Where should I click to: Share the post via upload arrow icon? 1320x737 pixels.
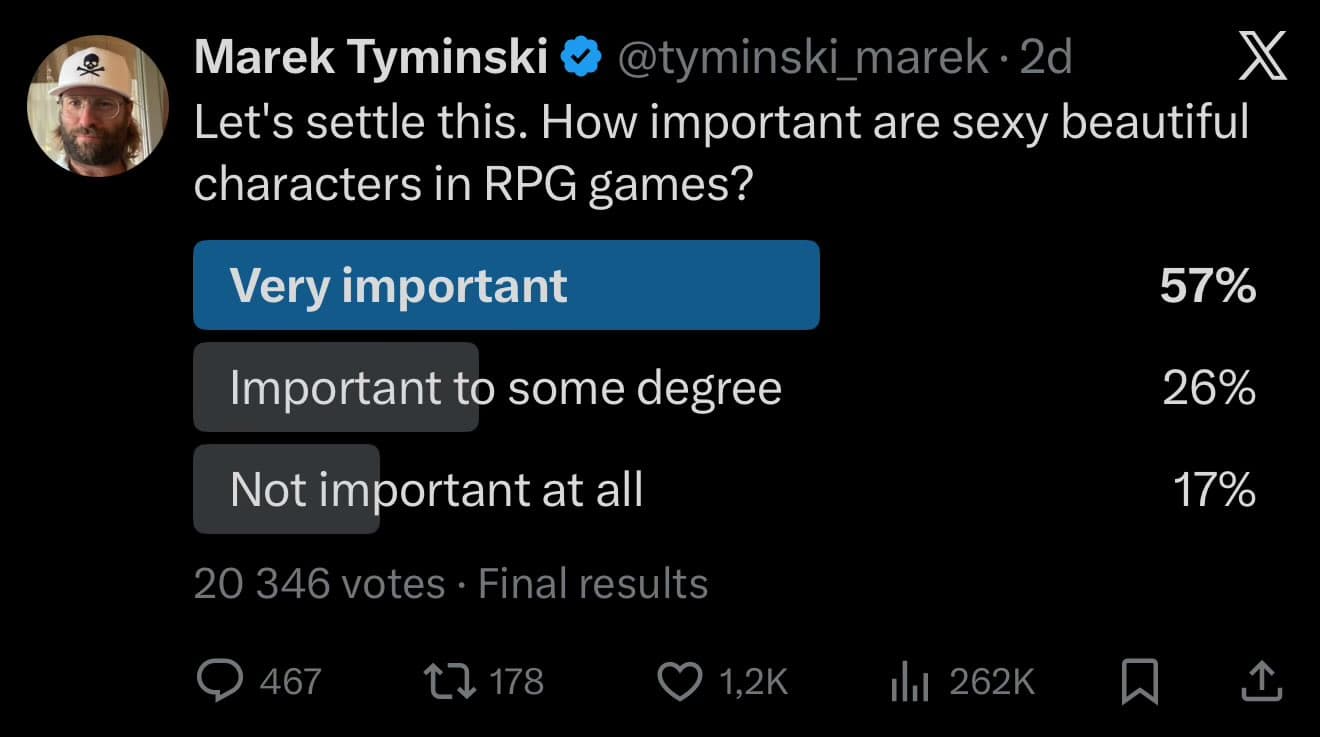1261,681
